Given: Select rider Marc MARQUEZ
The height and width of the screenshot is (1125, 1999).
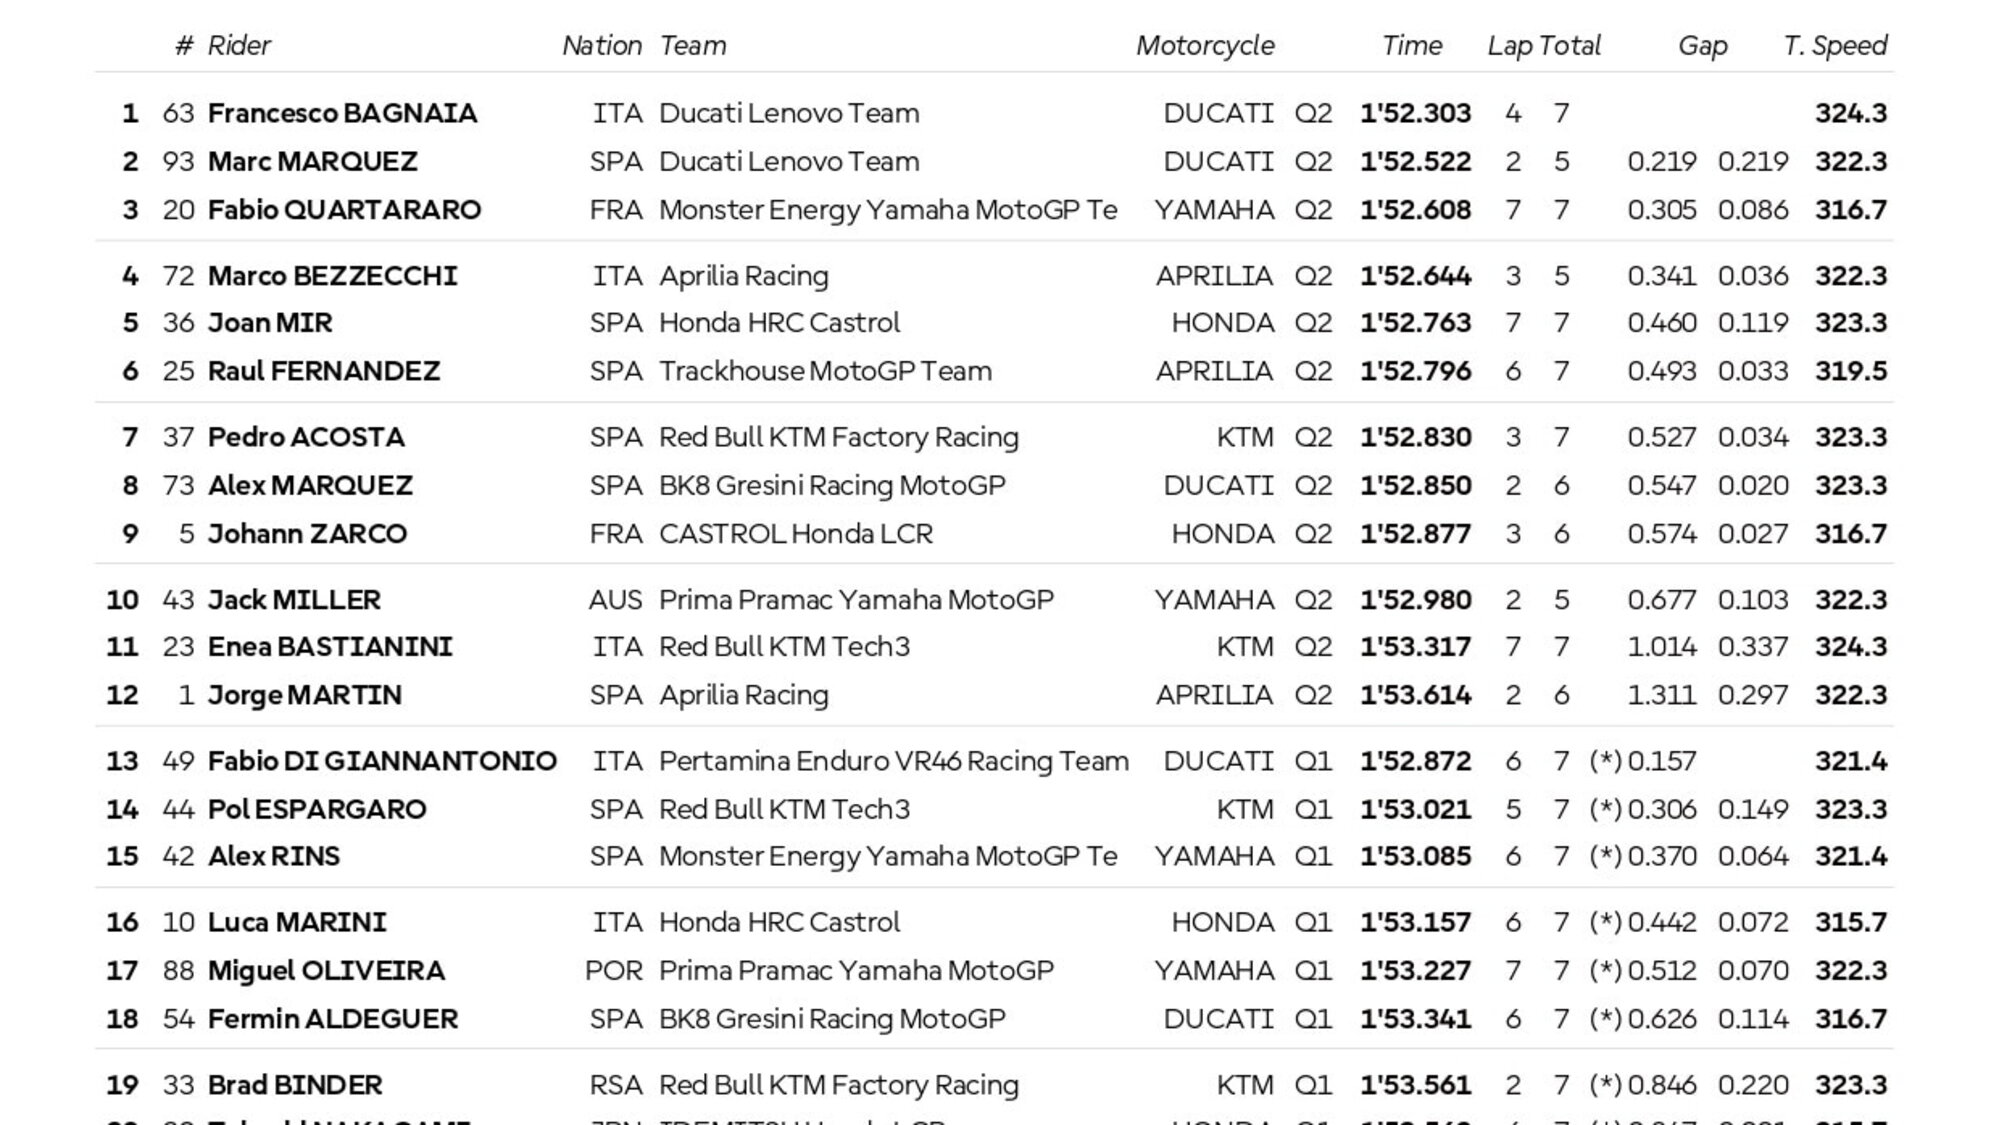Looking at the screenshot, I should click(312, 161).
